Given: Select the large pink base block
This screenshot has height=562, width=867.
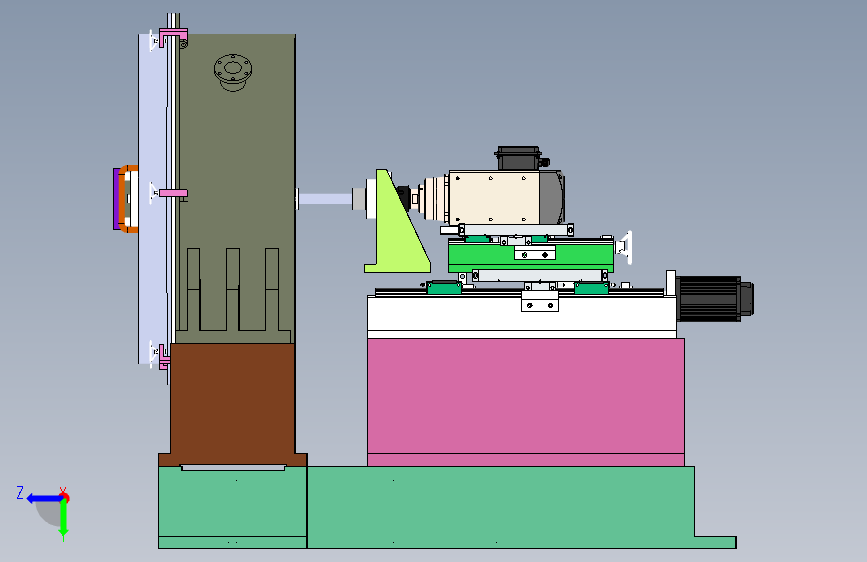Looking at the screenshot, I should (x=526, y=402).
